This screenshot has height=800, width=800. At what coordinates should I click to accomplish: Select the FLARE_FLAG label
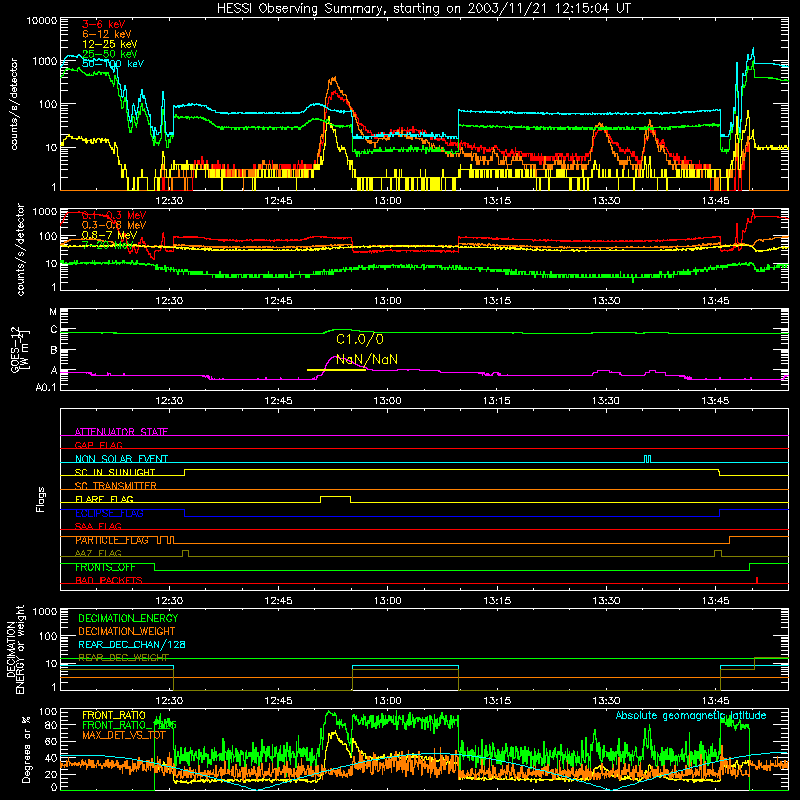pos(104,499)
